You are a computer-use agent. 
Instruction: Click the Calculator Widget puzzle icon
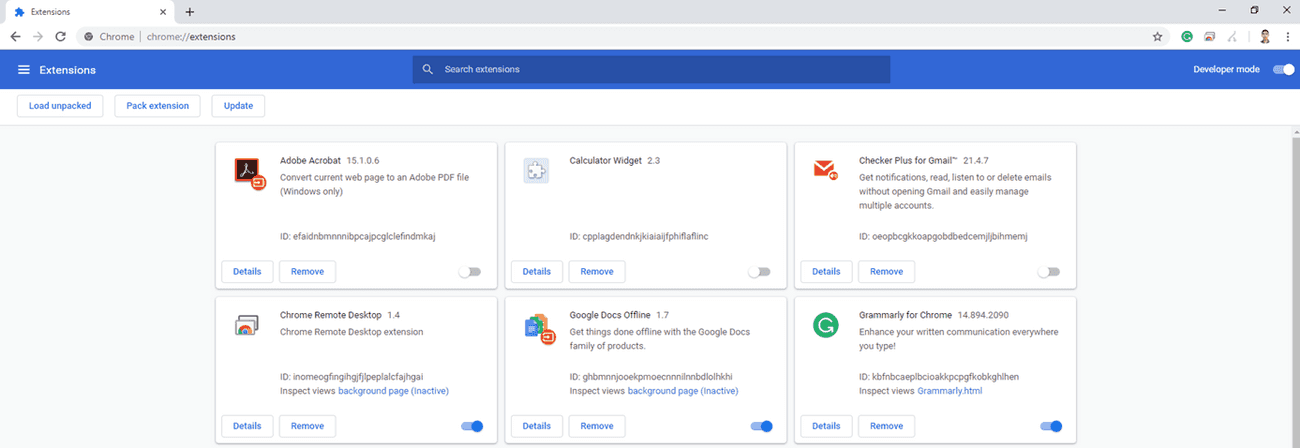point(537,170)
